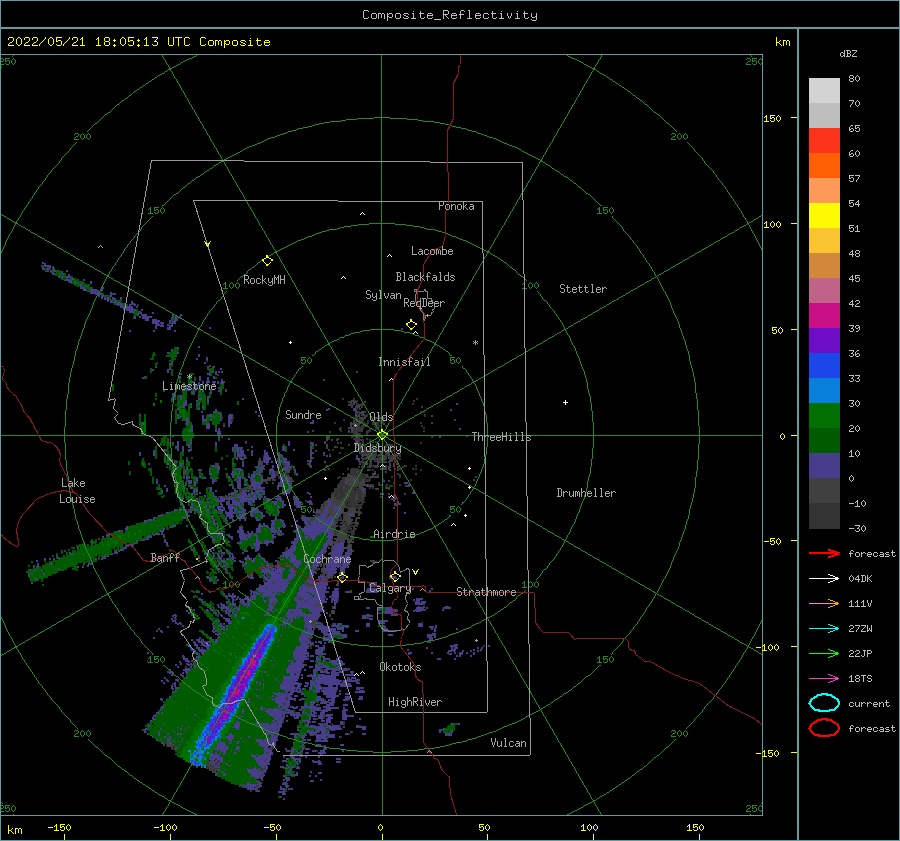Choose the bright green 30 dBZ swatch
Screen dimensions: 900x841
(x=824, y=415)
